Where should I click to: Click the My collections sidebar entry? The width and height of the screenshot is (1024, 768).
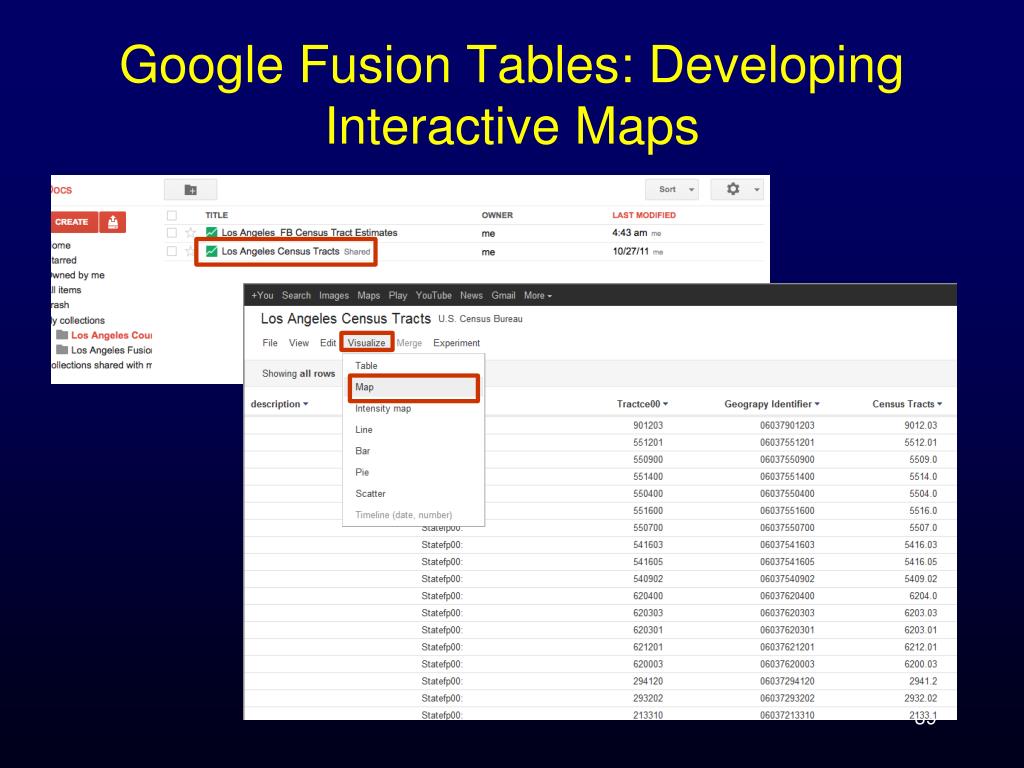(78, 320)
